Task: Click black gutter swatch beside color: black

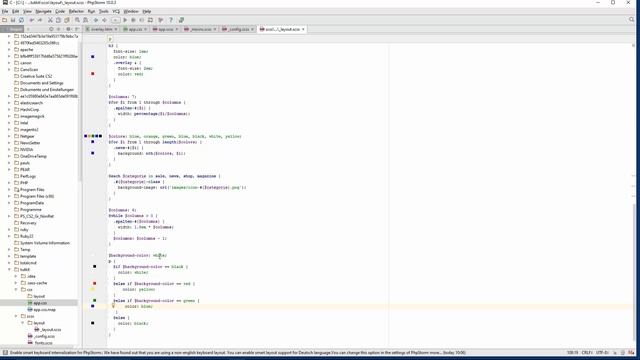Action: (x=93, y=323)
